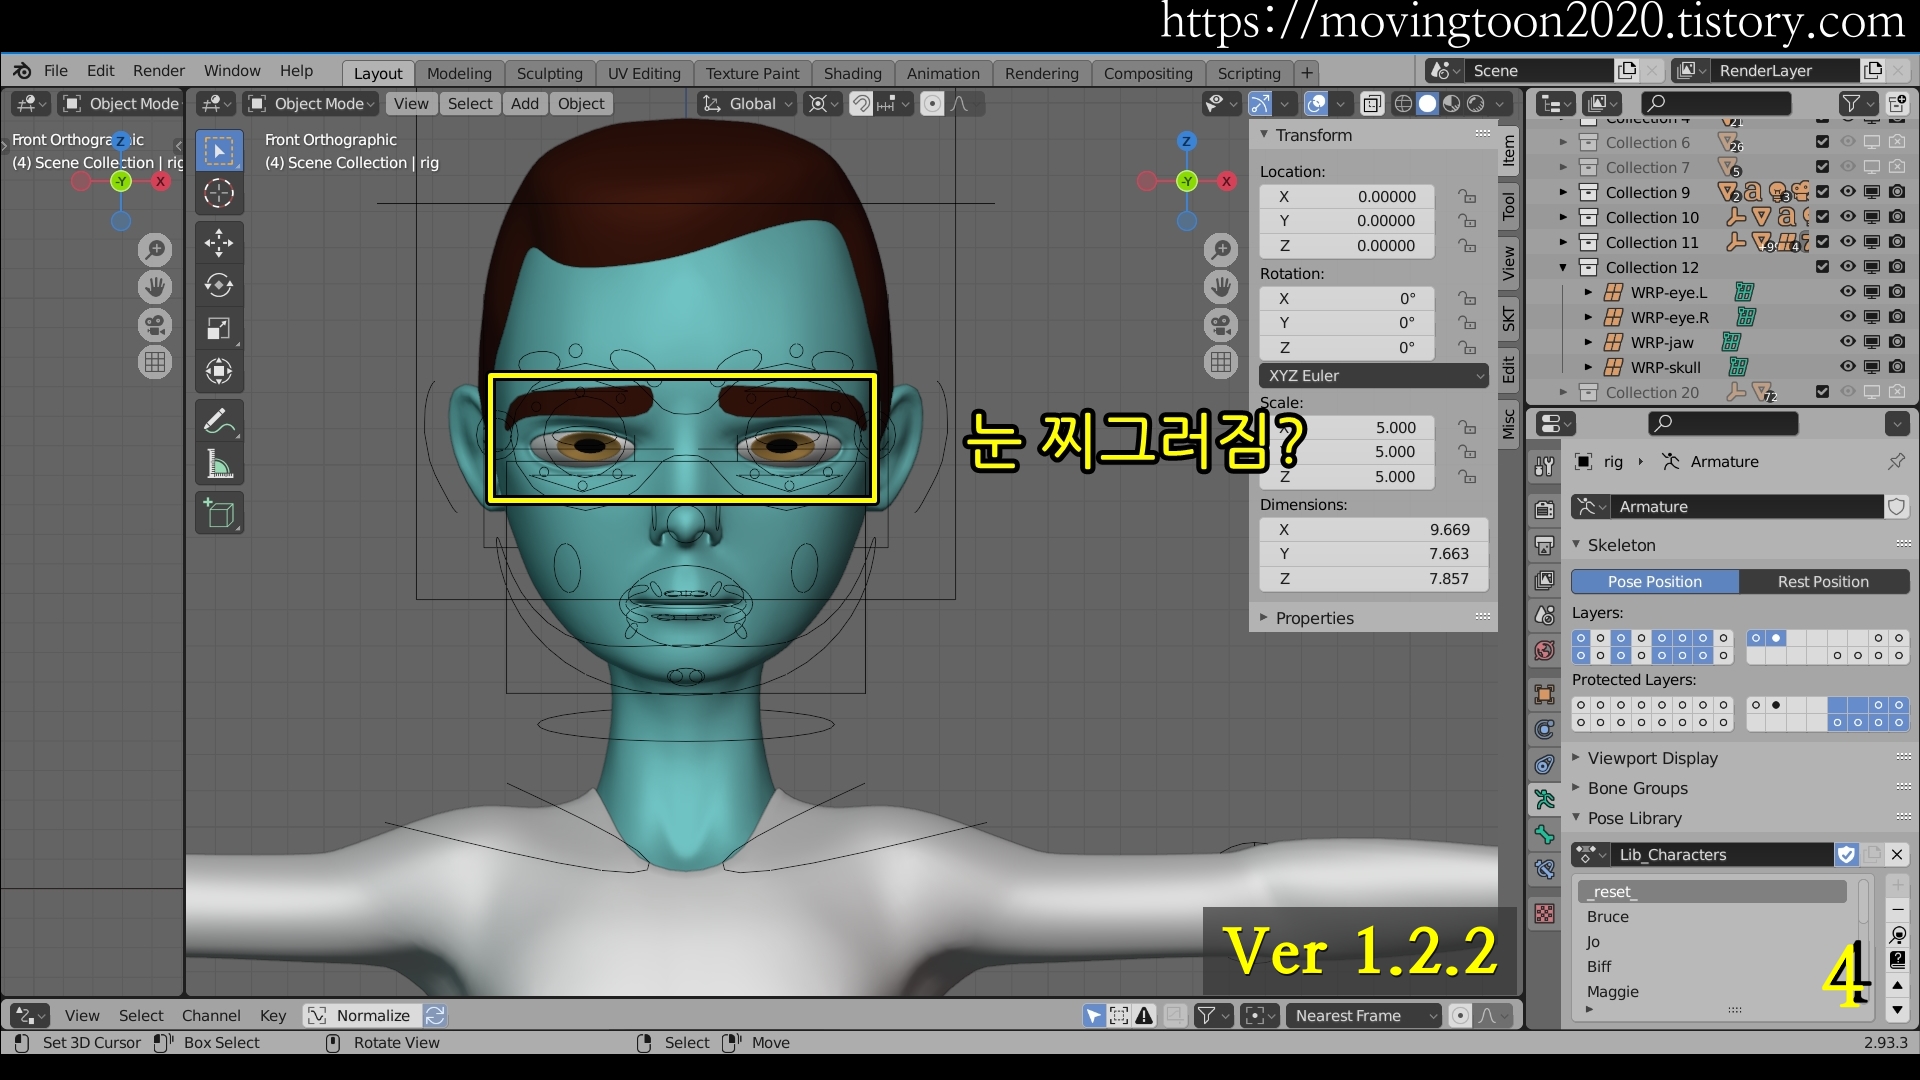Open the XYZ Euler rotation mode dropdown

click(x=1374, y=376)
